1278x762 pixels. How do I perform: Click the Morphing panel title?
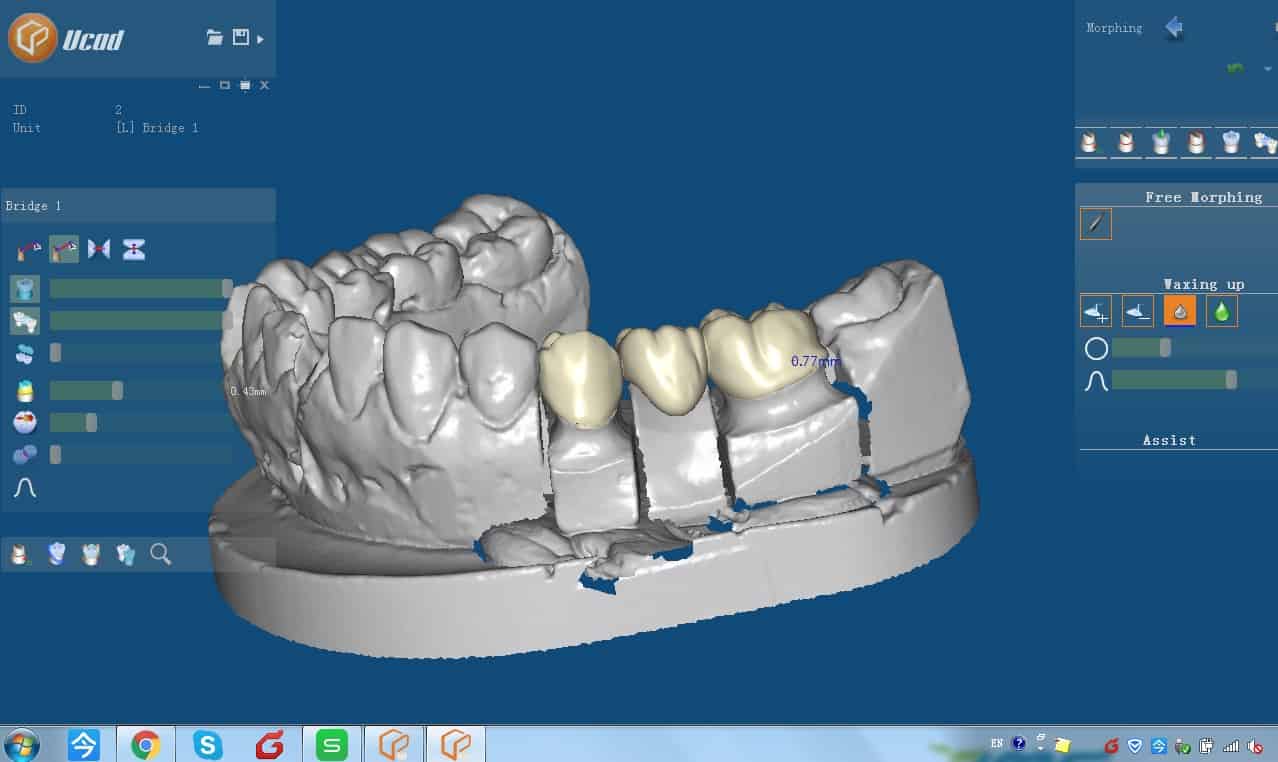pyautogui.click(x=1113, y=27)
